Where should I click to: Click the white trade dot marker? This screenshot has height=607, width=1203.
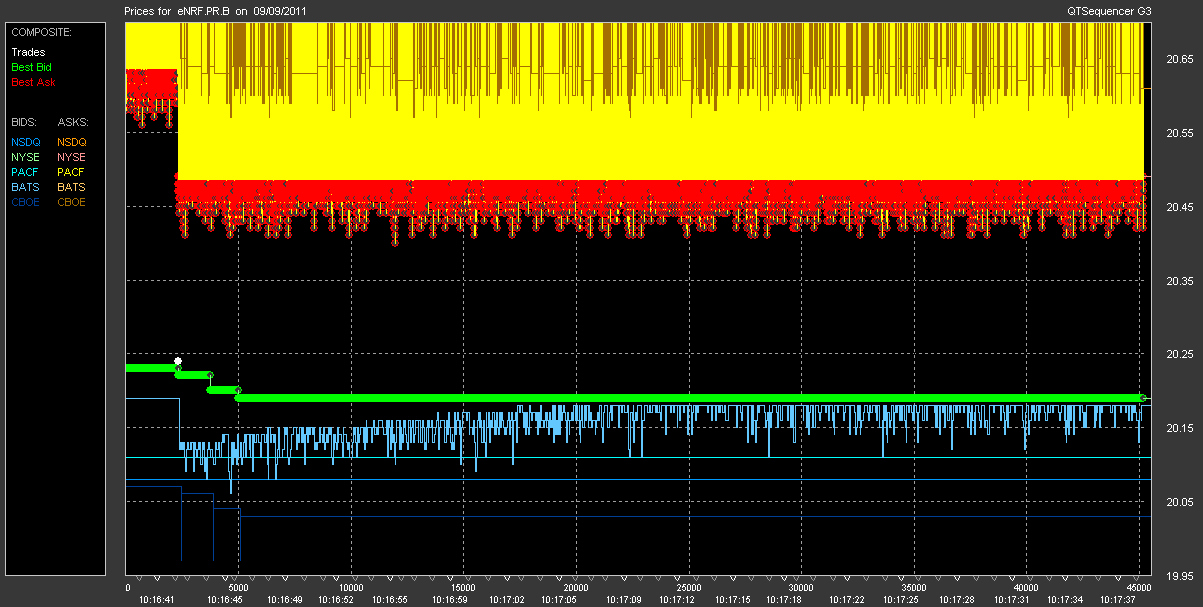coord(178,361)
